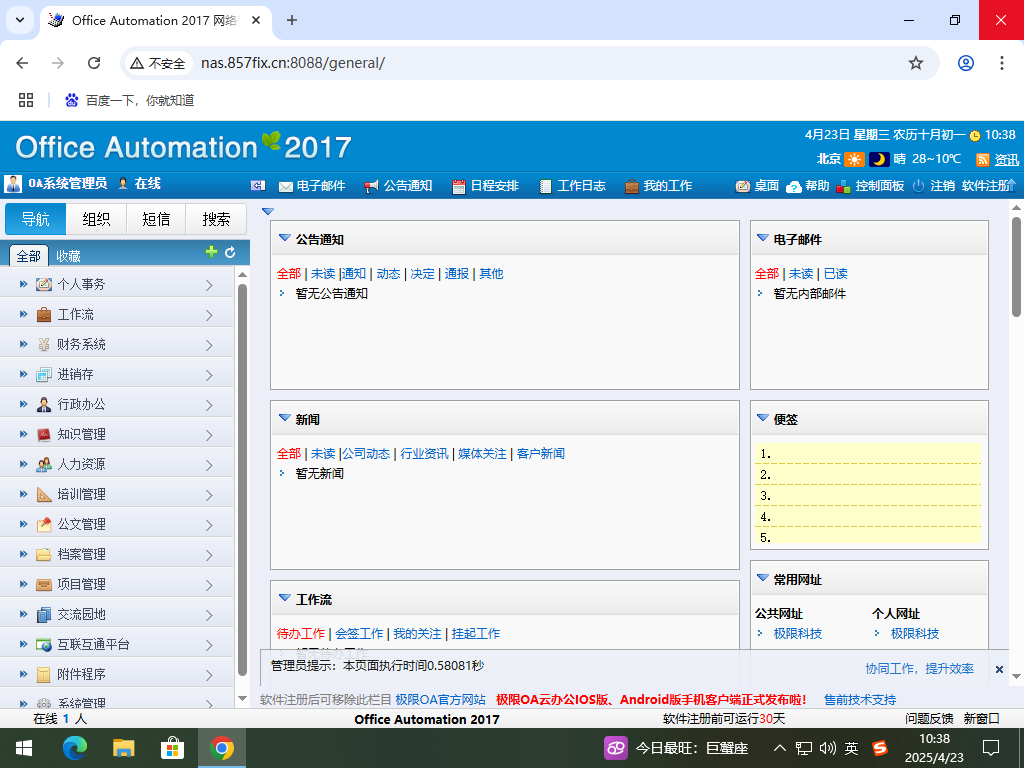Click the 注销 logout power icon
Screen dimensions: 1024x768
click(x=918, y=186)
